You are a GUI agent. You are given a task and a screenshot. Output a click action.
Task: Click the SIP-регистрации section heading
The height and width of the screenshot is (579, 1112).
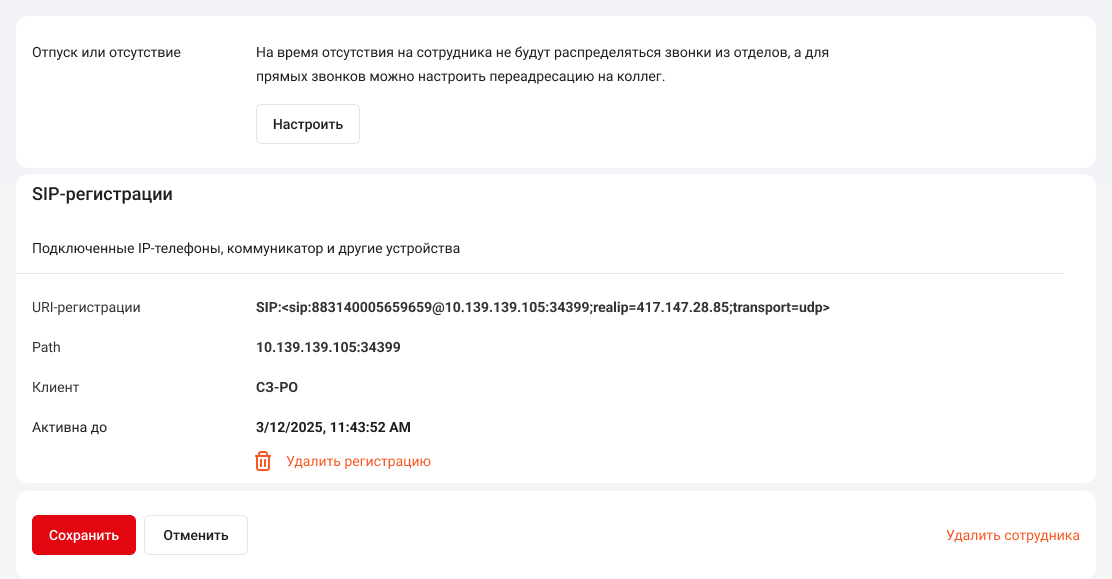coord(102,194)
